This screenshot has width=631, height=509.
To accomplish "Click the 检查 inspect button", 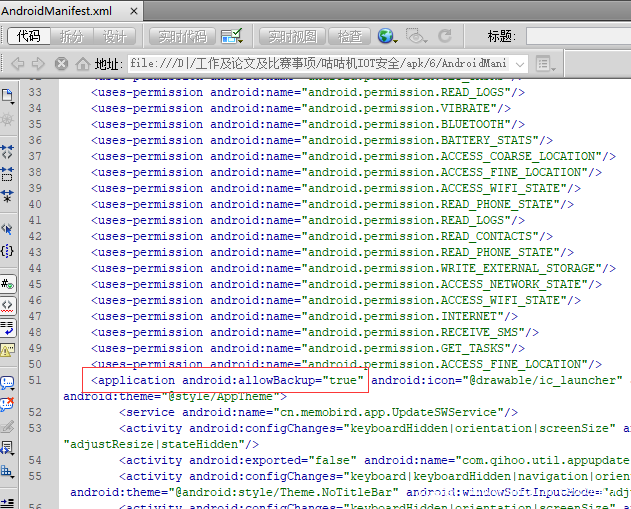I will click(x=349, y=36).
